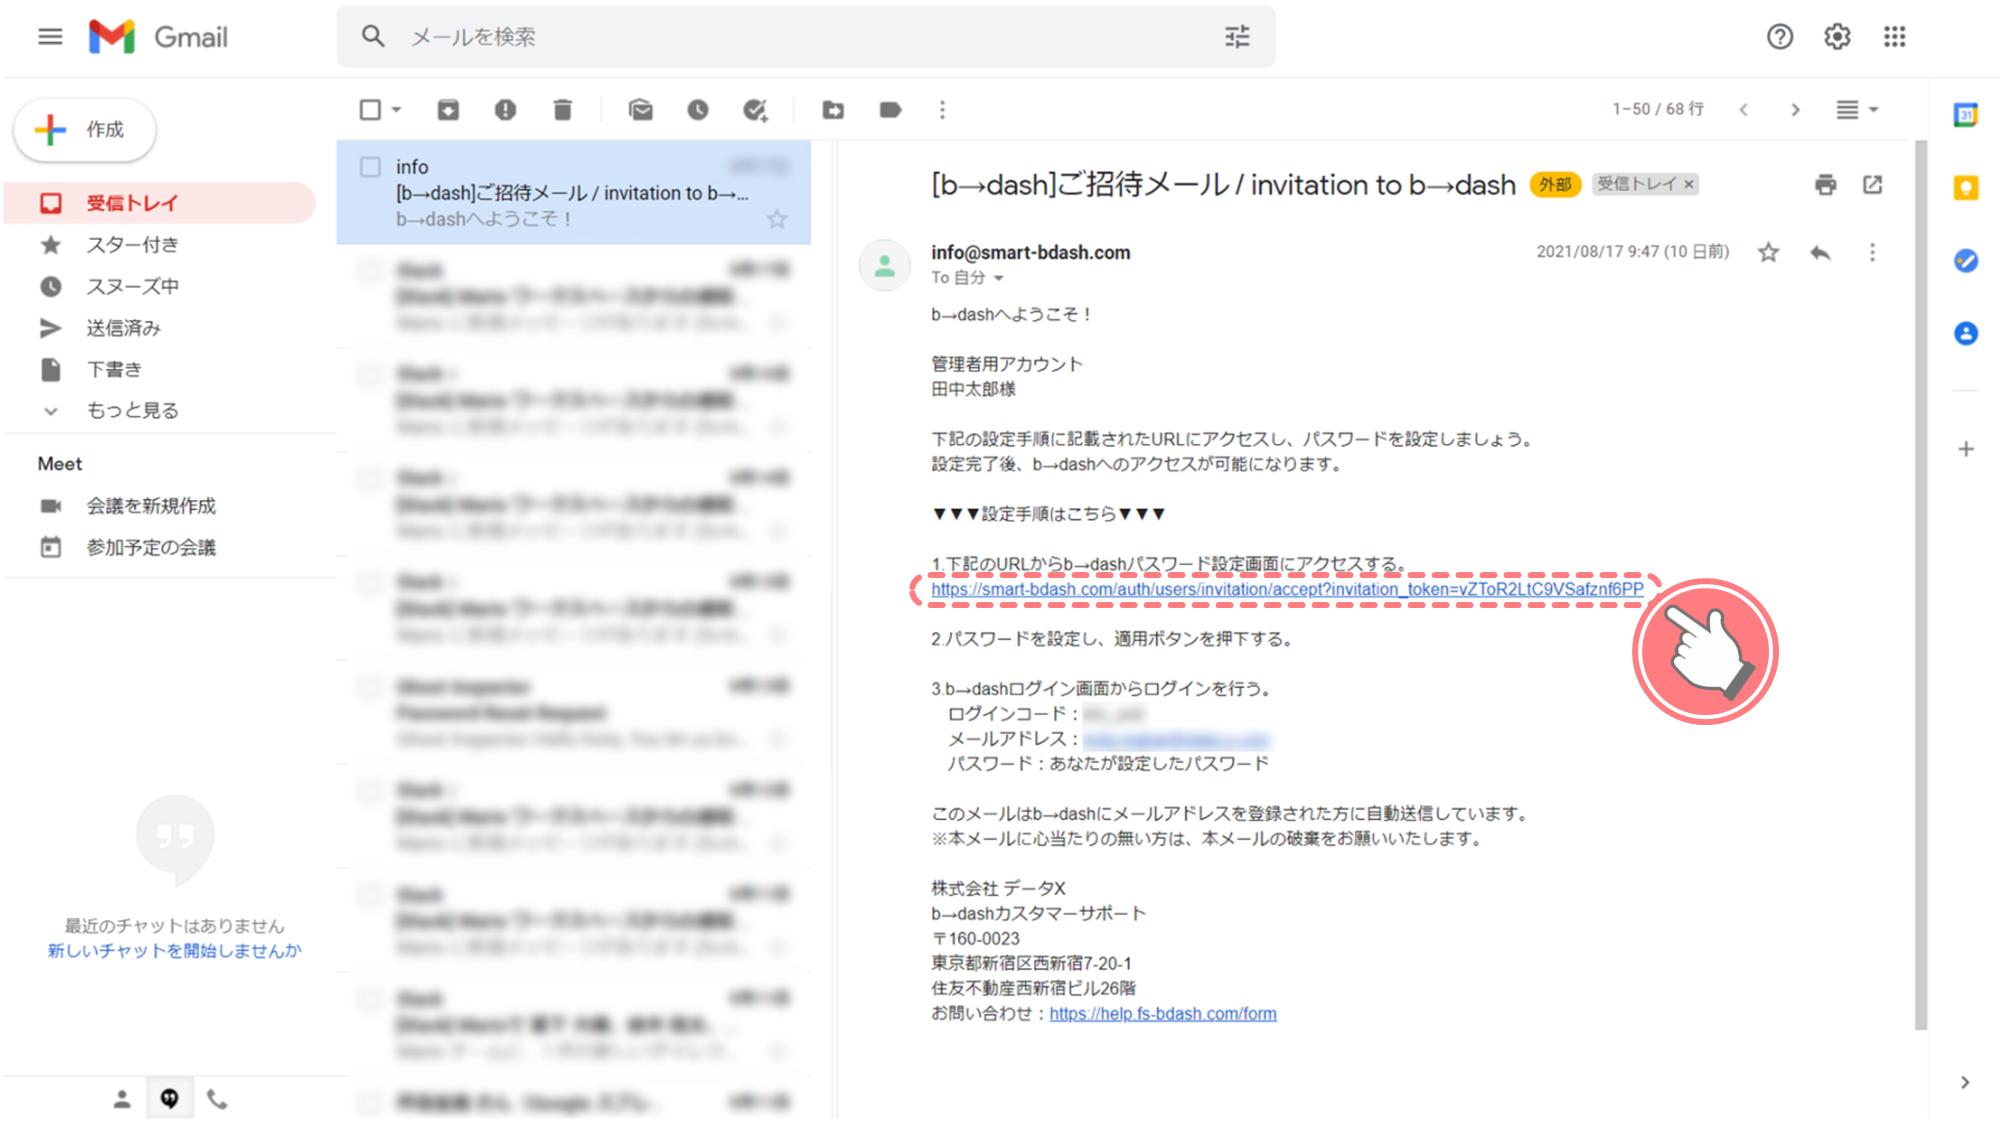This screenshot has height=1125, width=2000.
Task: Report spam with the exclamation icon
Action: point(505,110)
